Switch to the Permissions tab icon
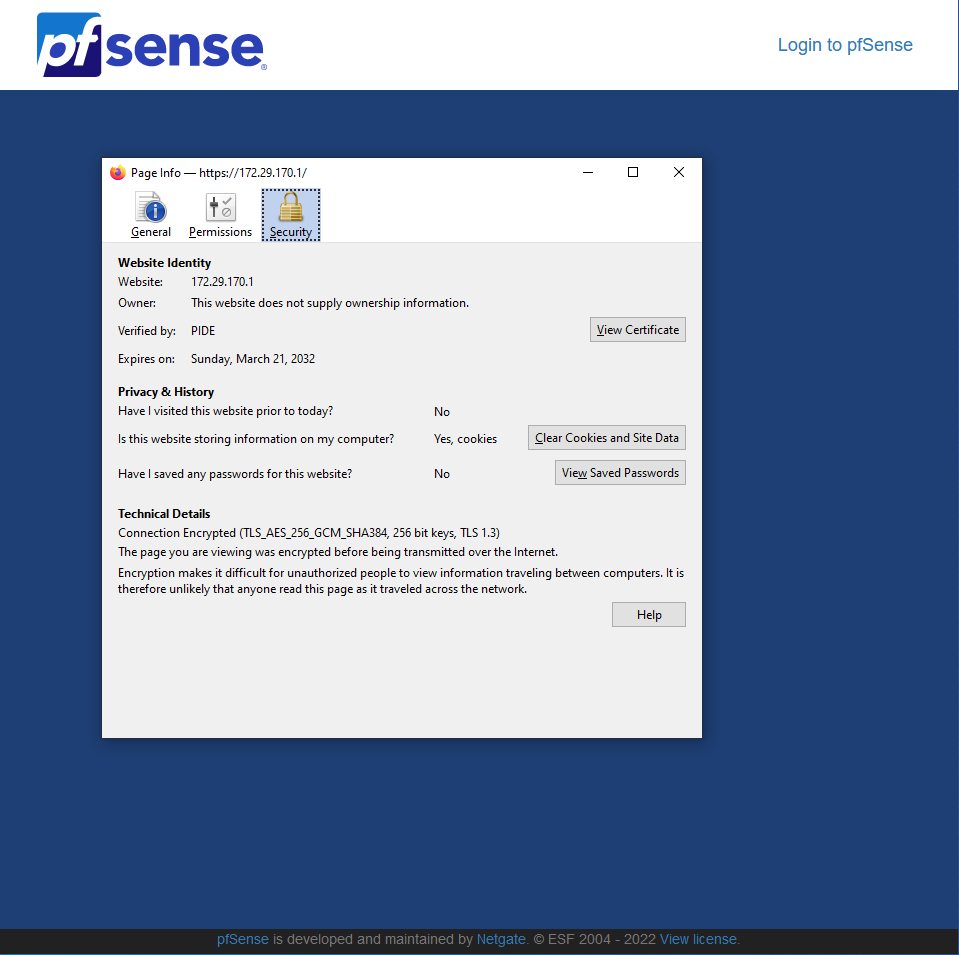The height and width of the screenshot is (955, 959). pyautogui.click(x=220, y=215)
